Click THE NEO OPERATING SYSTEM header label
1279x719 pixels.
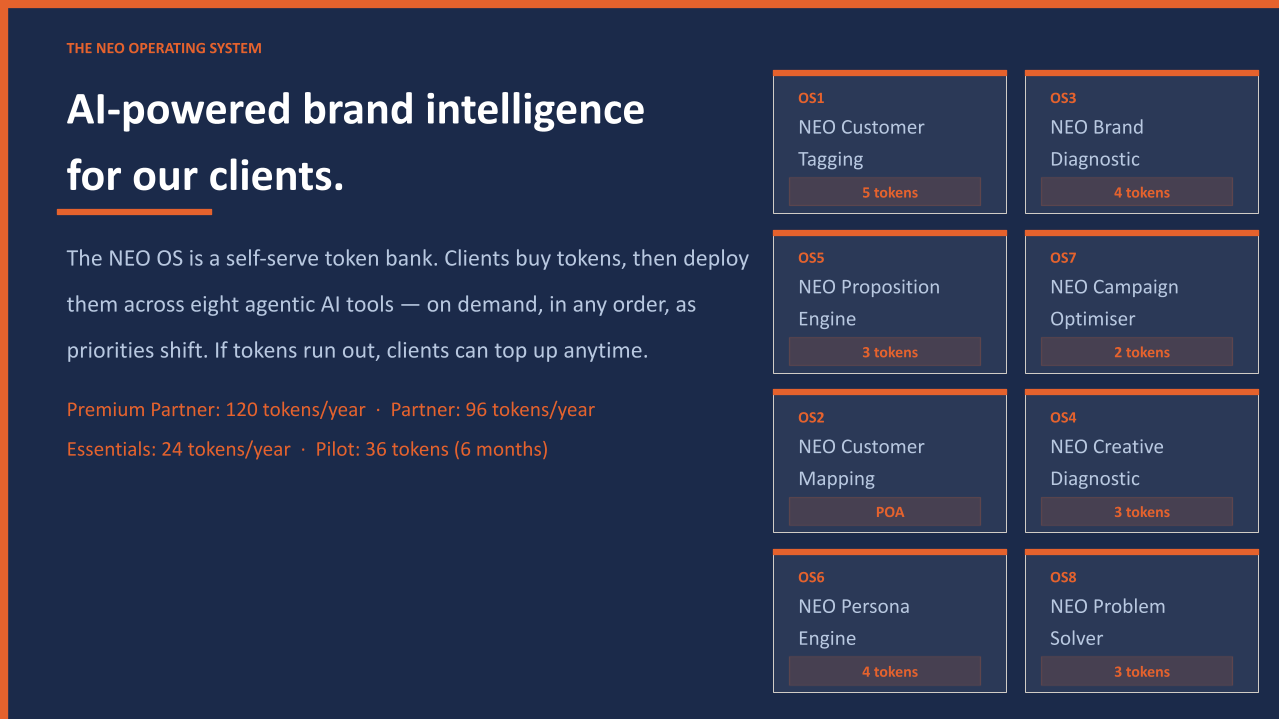click(164, 48)
